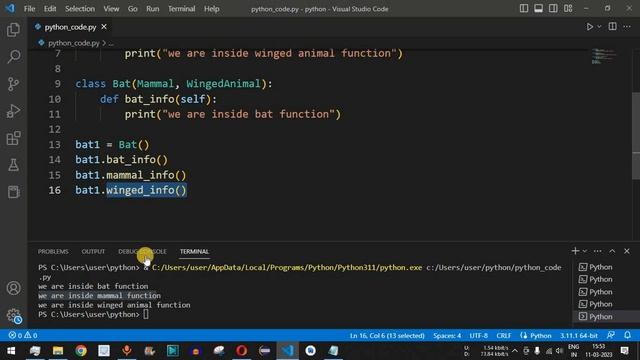Toggle the secondary side bar layout

(x=553, y=9)
